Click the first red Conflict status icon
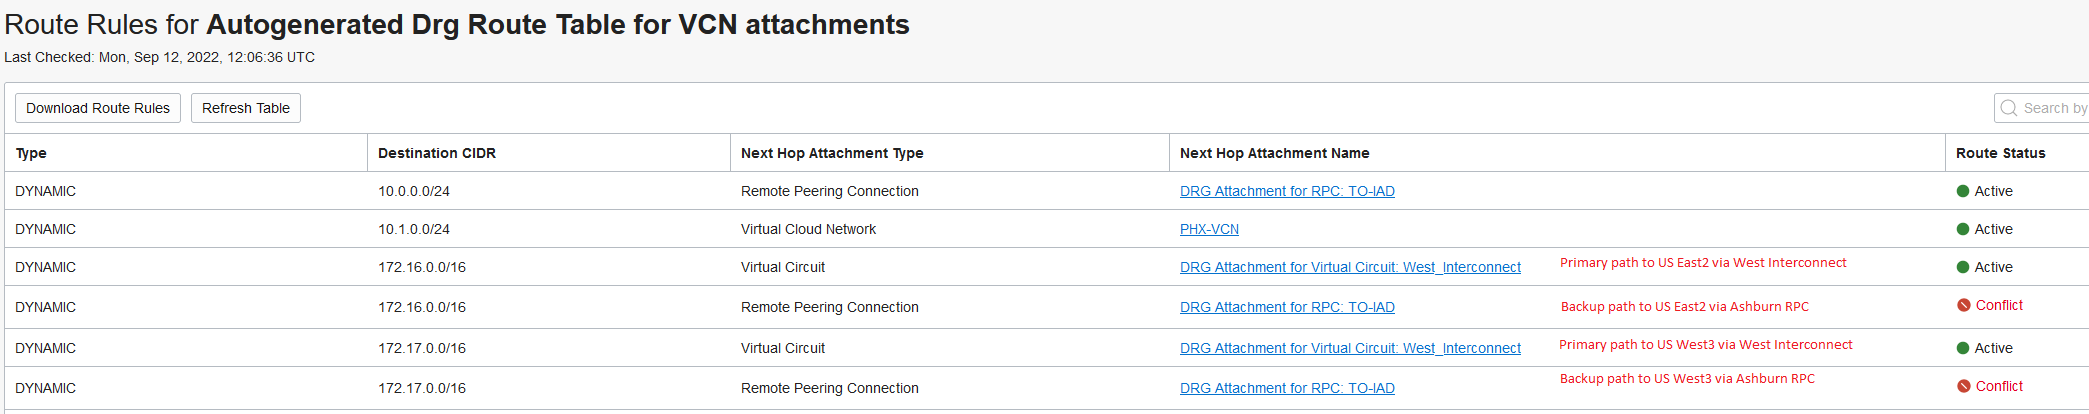Viewport: 2089px width, 414px height. 1964,305
